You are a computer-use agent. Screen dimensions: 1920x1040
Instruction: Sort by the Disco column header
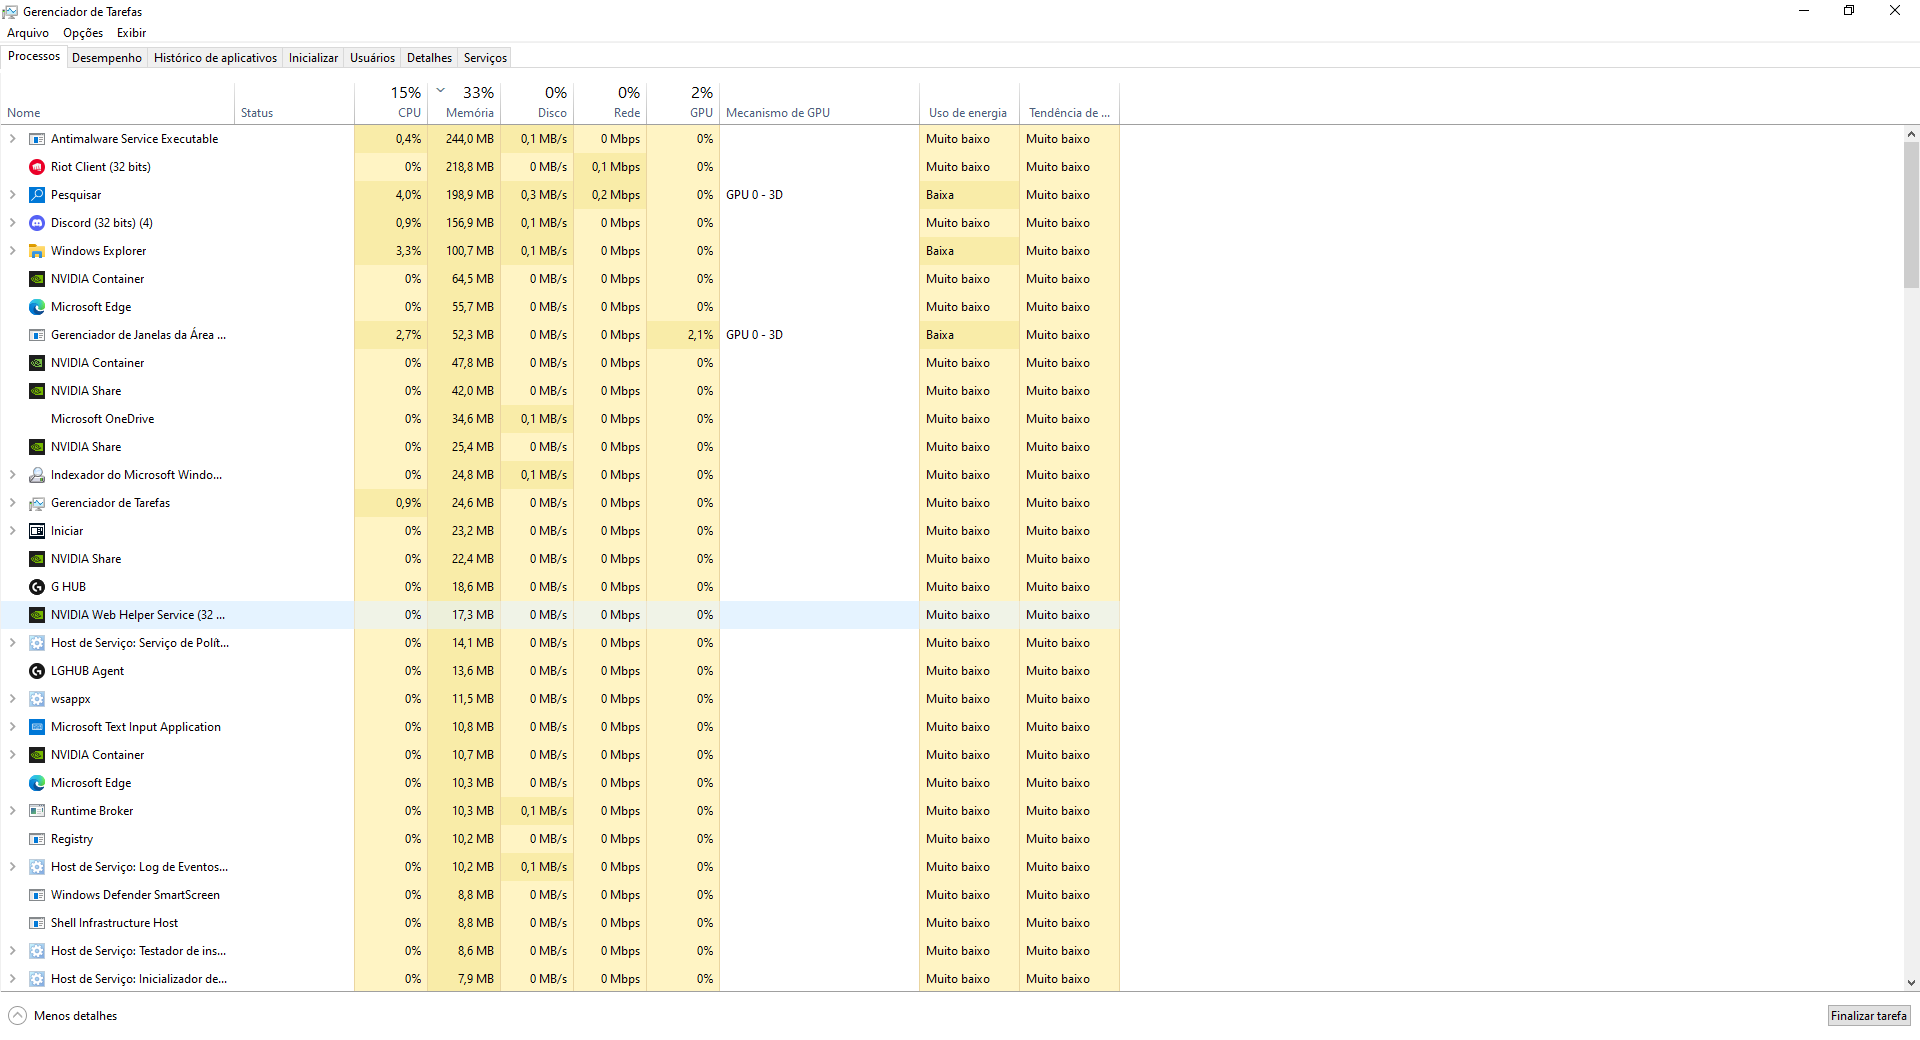tap(537, 102)
